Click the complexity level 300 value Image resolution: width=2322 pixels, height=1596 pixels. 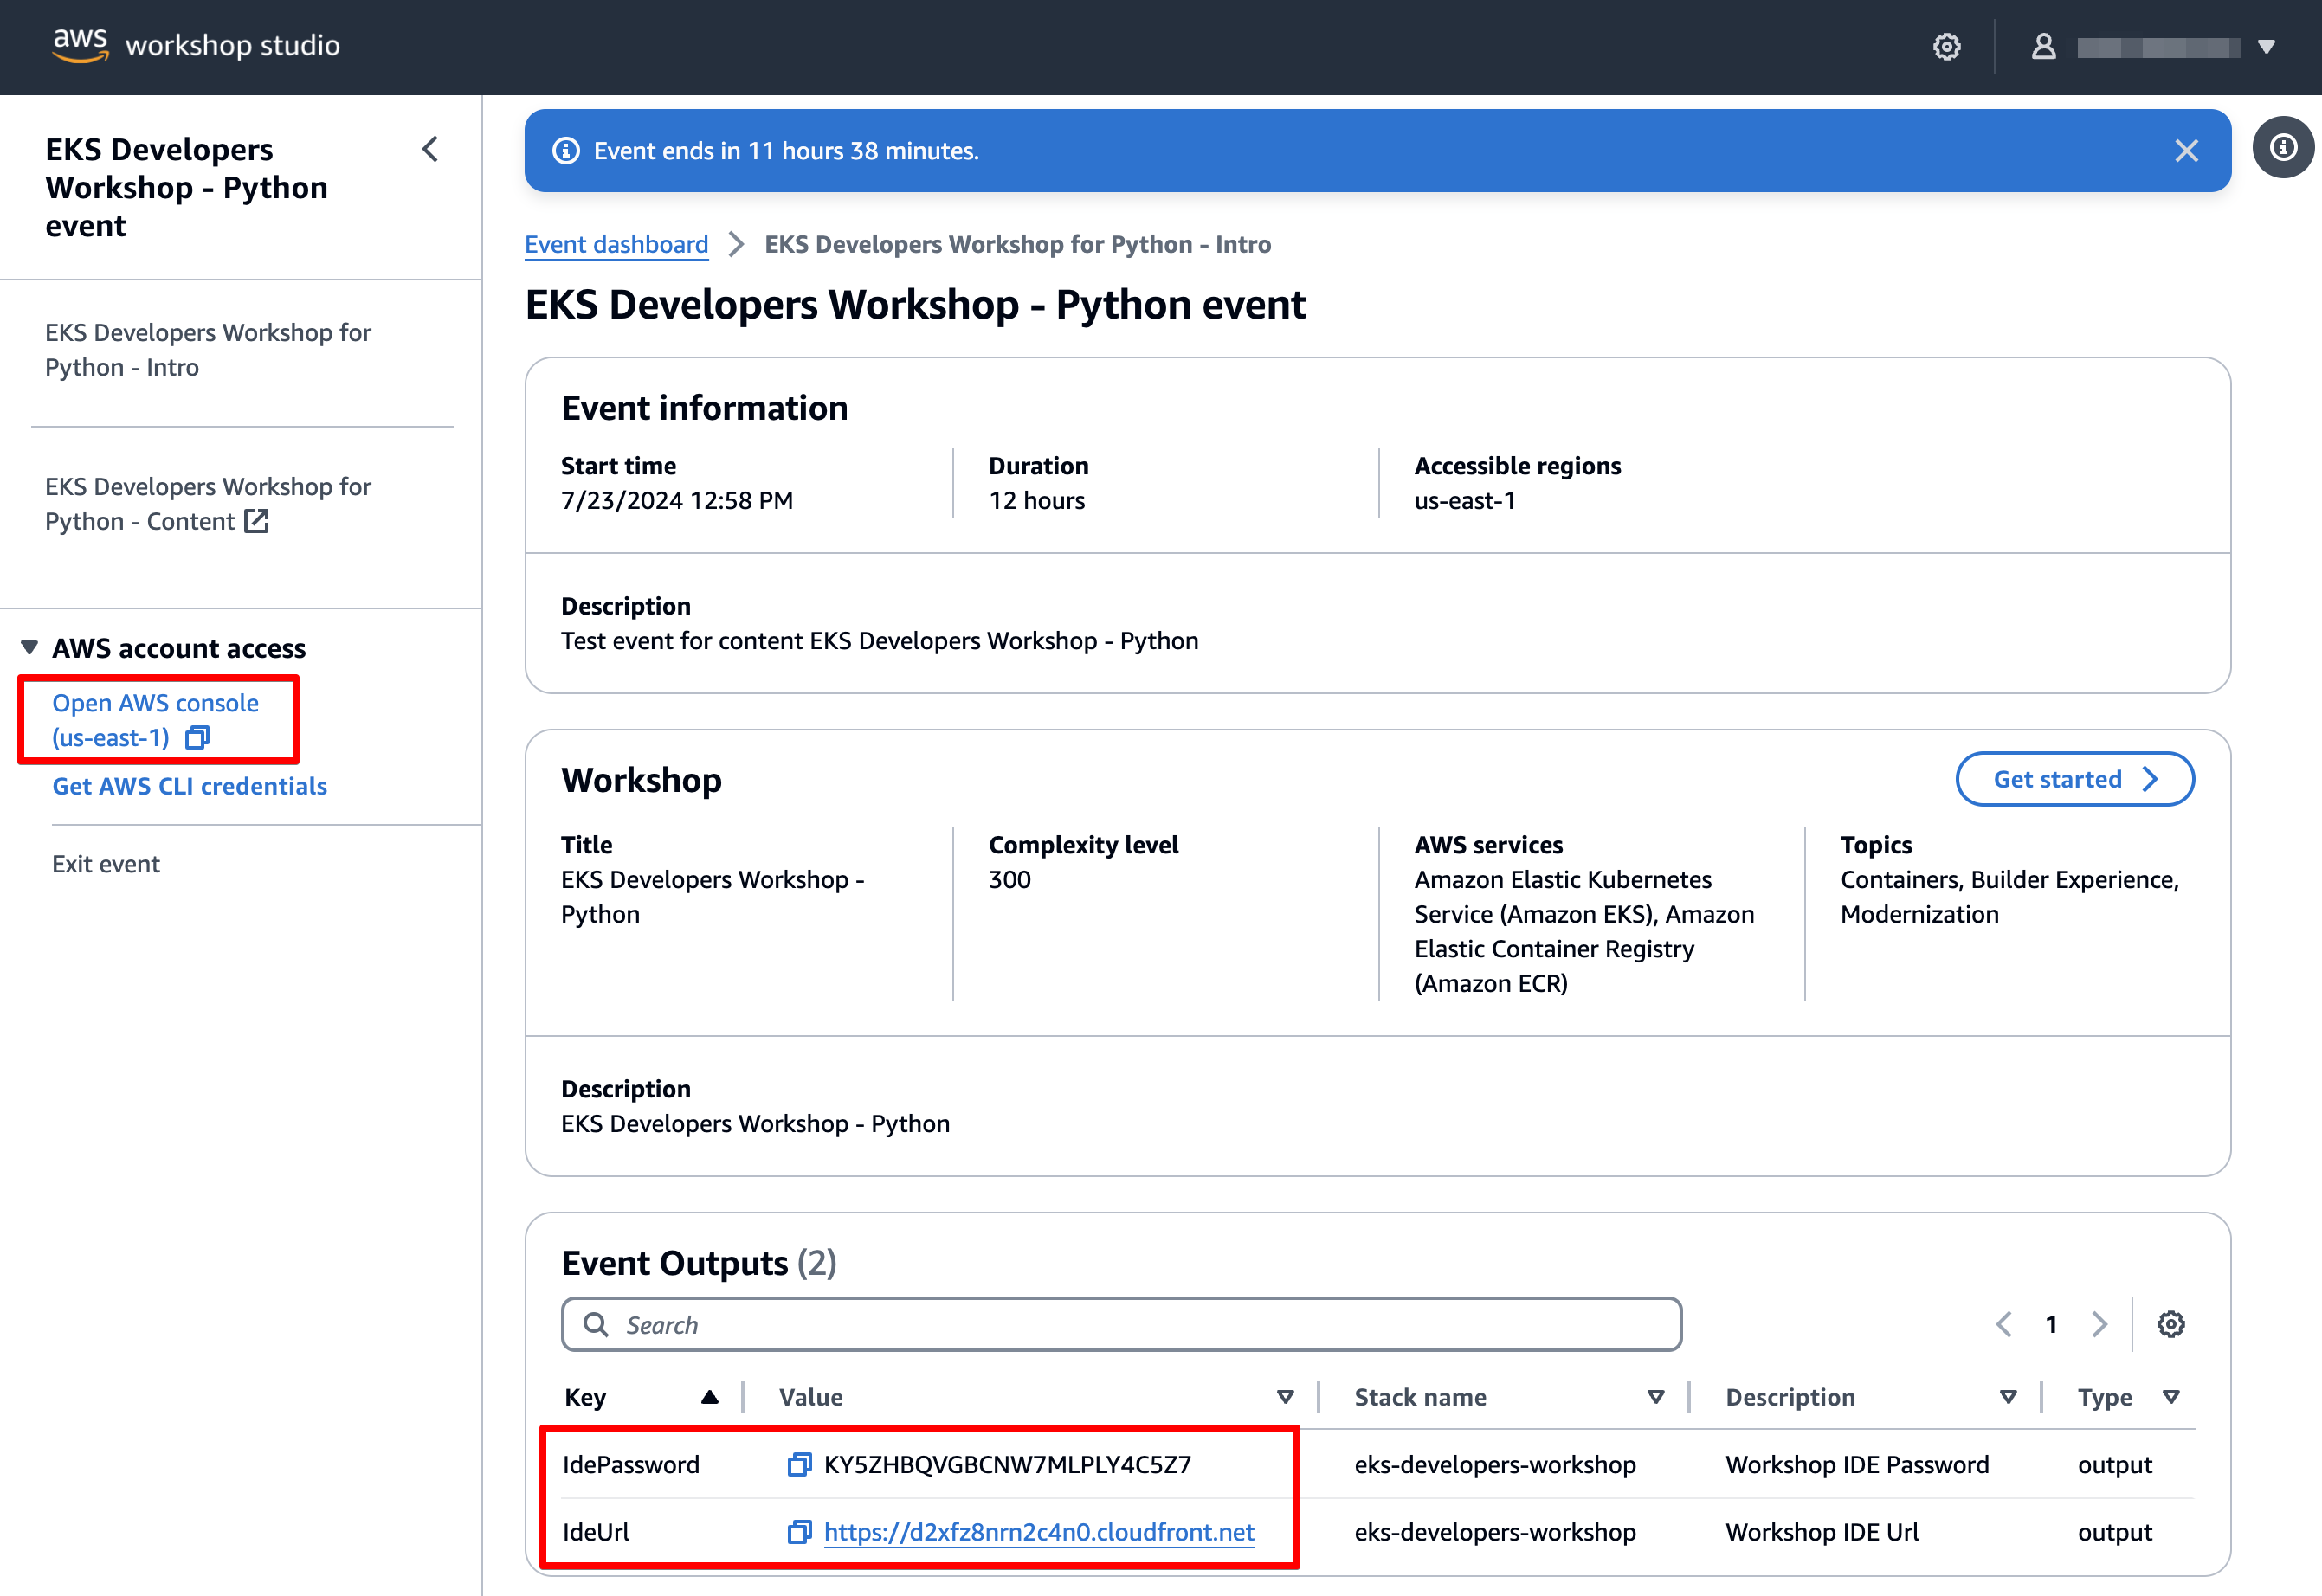click(x=1010, y=879)
